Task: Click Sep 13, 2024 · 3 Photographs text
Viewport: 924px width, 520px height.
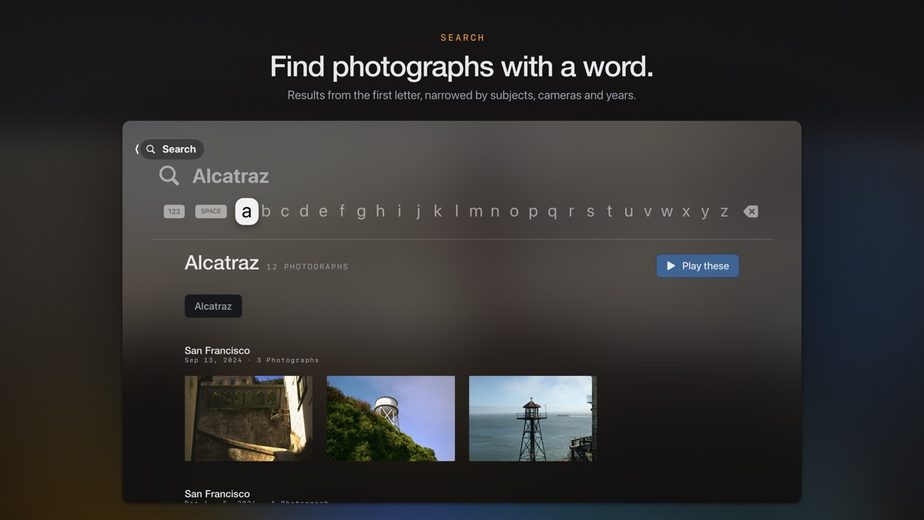Action: [252, 360]
